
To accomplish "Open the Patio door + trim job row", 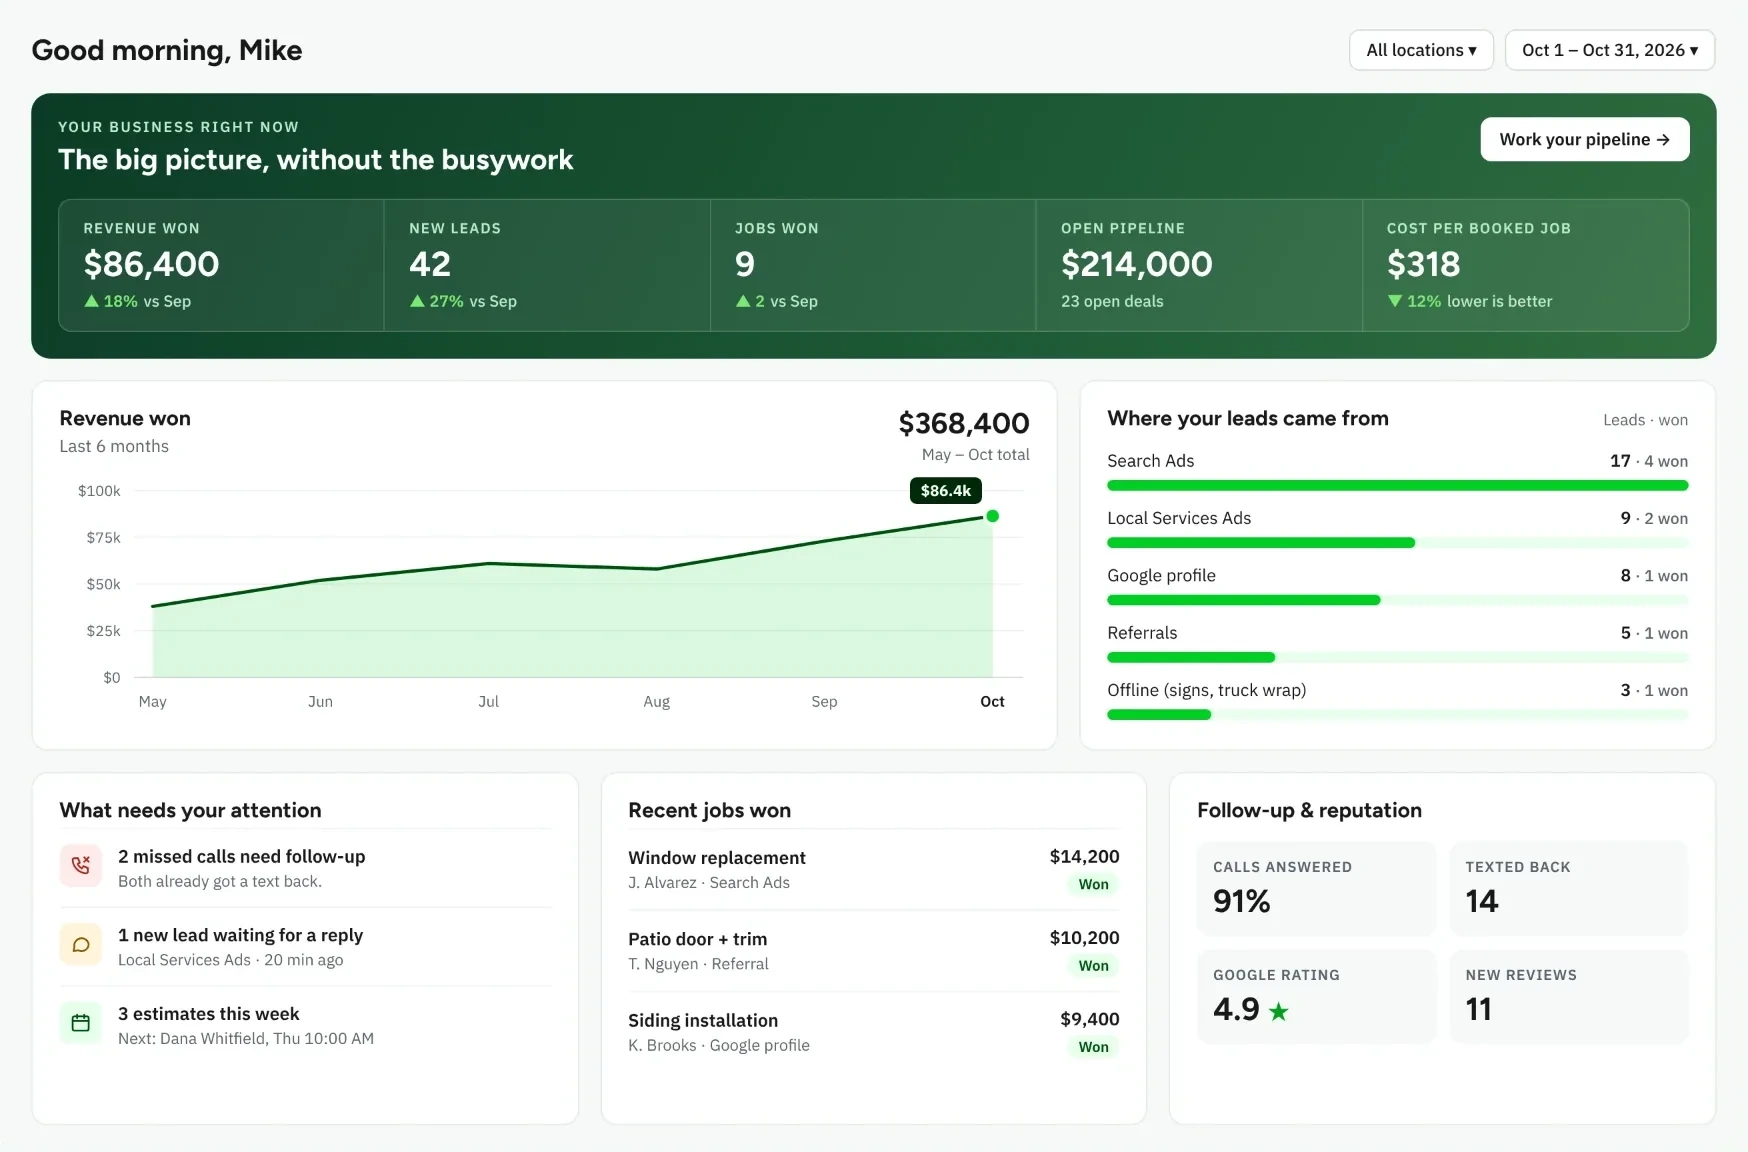I will click(x=873, y=951).
